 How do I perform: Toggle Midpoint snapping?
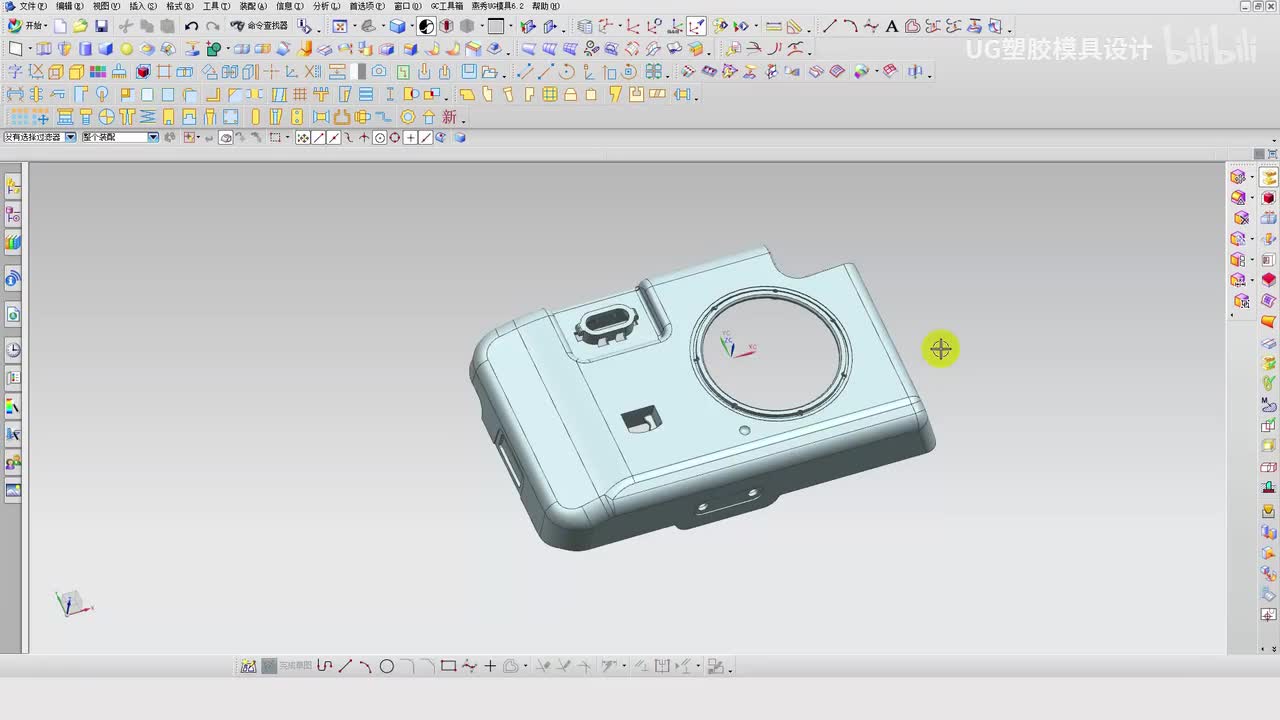pyautogui.click(x=334, y=138)
